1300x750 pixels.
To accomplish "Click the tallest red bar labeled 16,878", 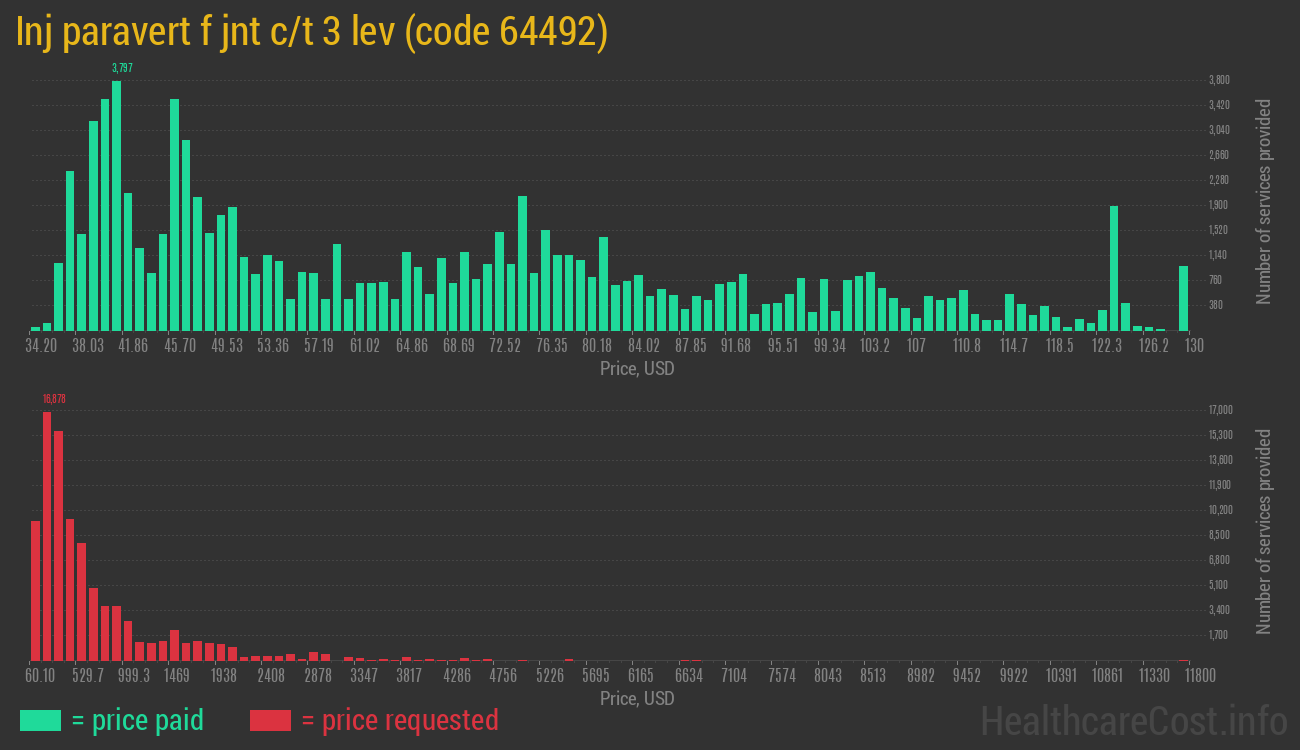I will click(x=47, y=535).
